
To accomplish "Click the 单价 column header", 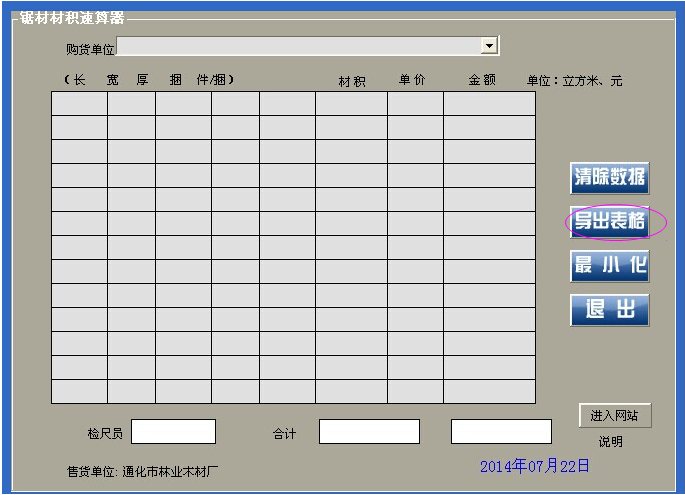I will (412, 80).
